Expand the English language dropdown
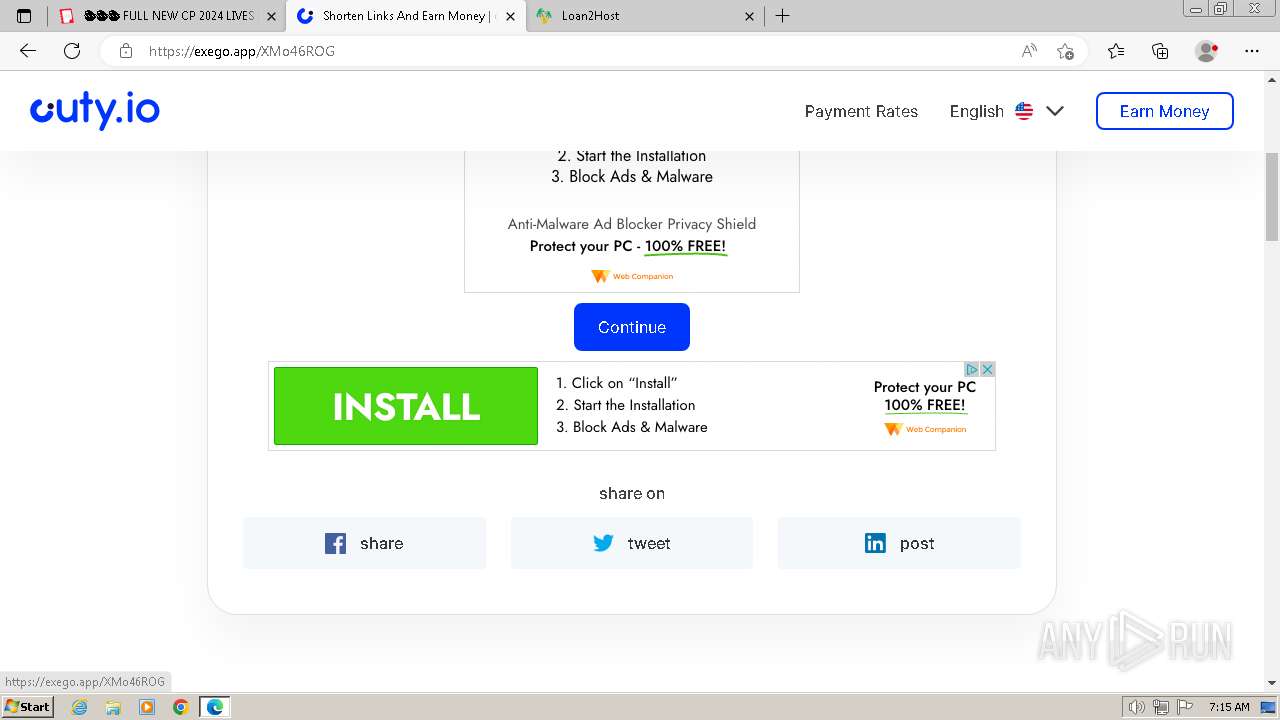 pyautogui.click(x=1006, y=111)
